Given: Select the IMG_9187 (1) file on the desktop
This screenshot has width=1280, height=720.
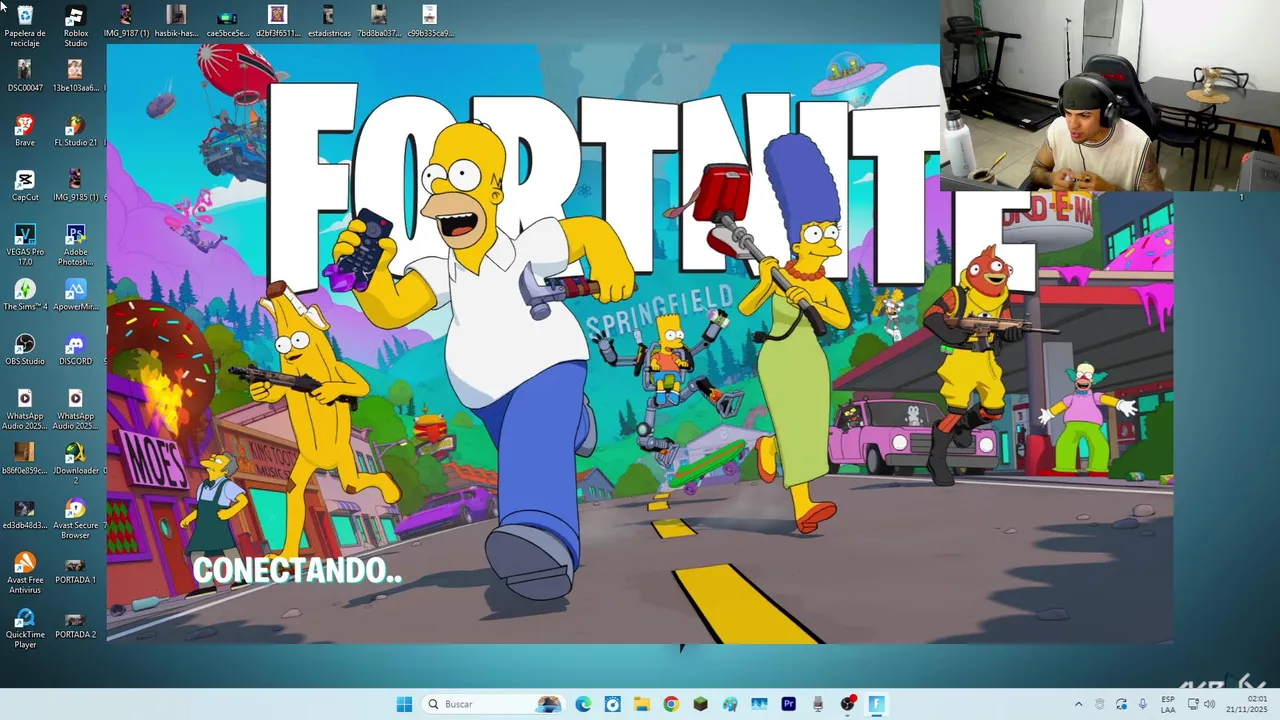Looking at the screenshot, I should [126, 21].
